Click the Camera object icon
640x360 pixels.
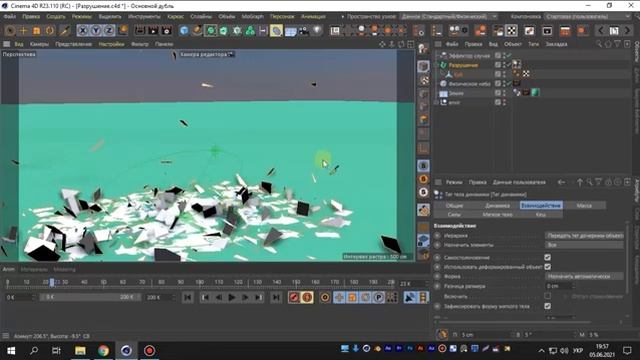304,31
